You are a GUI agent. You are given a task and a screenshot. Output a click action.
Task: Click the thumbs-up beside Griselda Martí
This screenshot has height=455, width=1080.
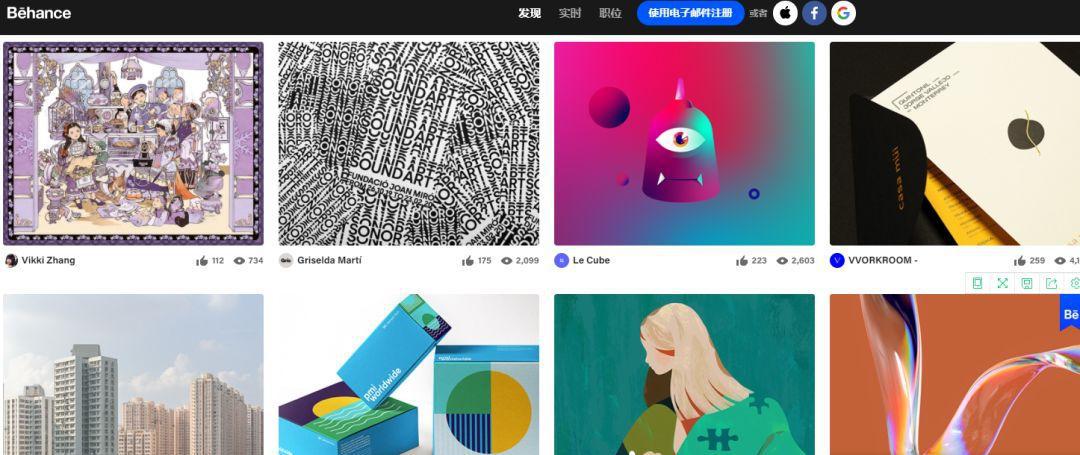(x=468, y=261)
